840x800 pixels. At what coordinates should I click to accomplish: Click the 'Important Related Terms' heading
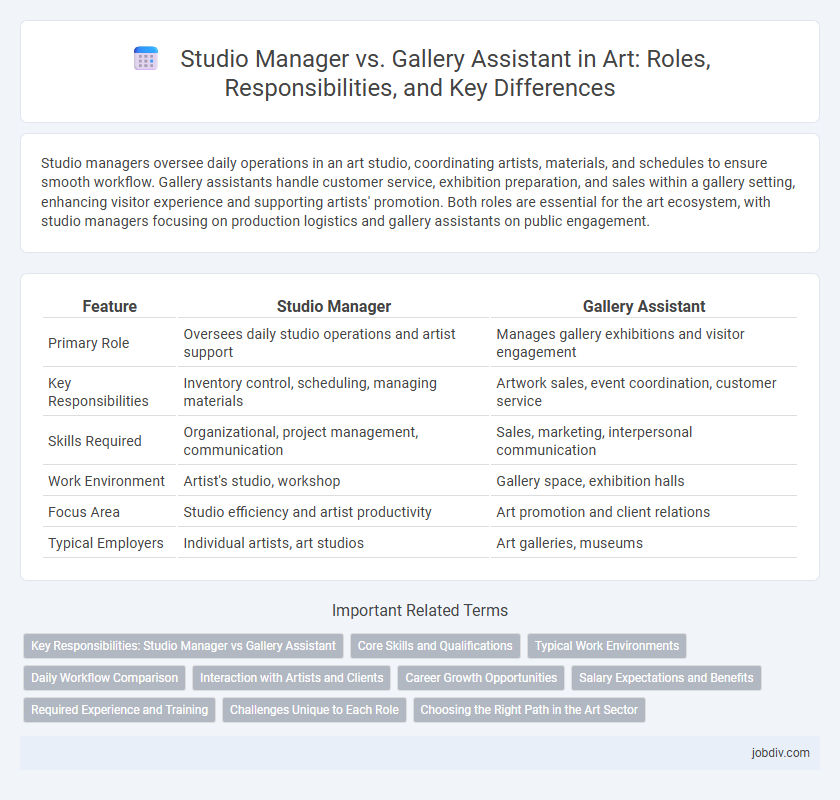(420, 610)
